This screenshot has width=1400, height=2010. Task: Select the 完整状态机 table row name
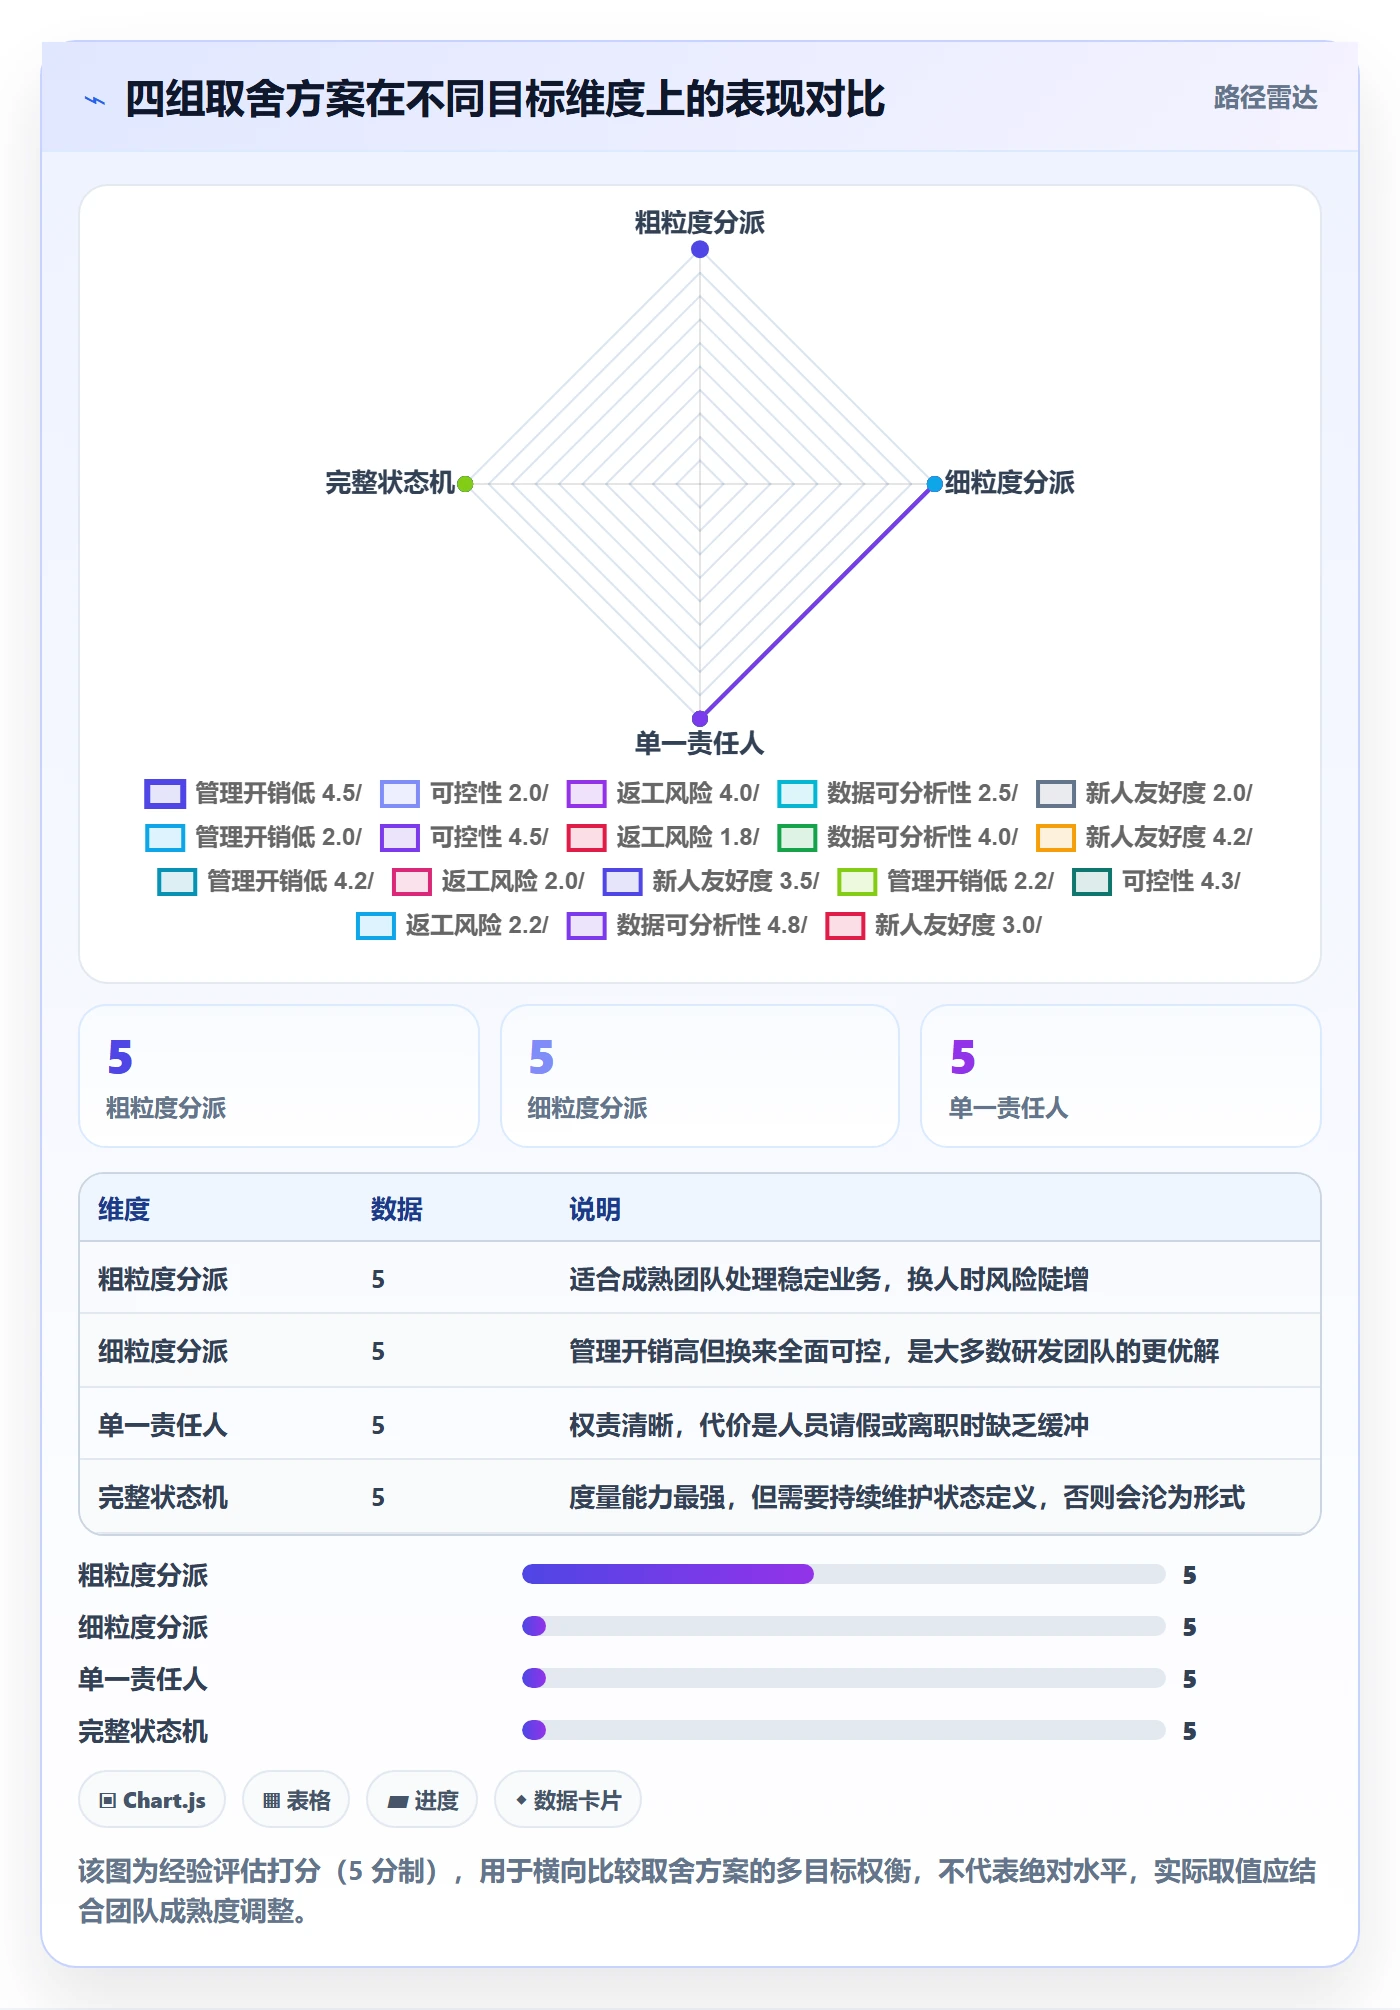tap(163, 1497)
